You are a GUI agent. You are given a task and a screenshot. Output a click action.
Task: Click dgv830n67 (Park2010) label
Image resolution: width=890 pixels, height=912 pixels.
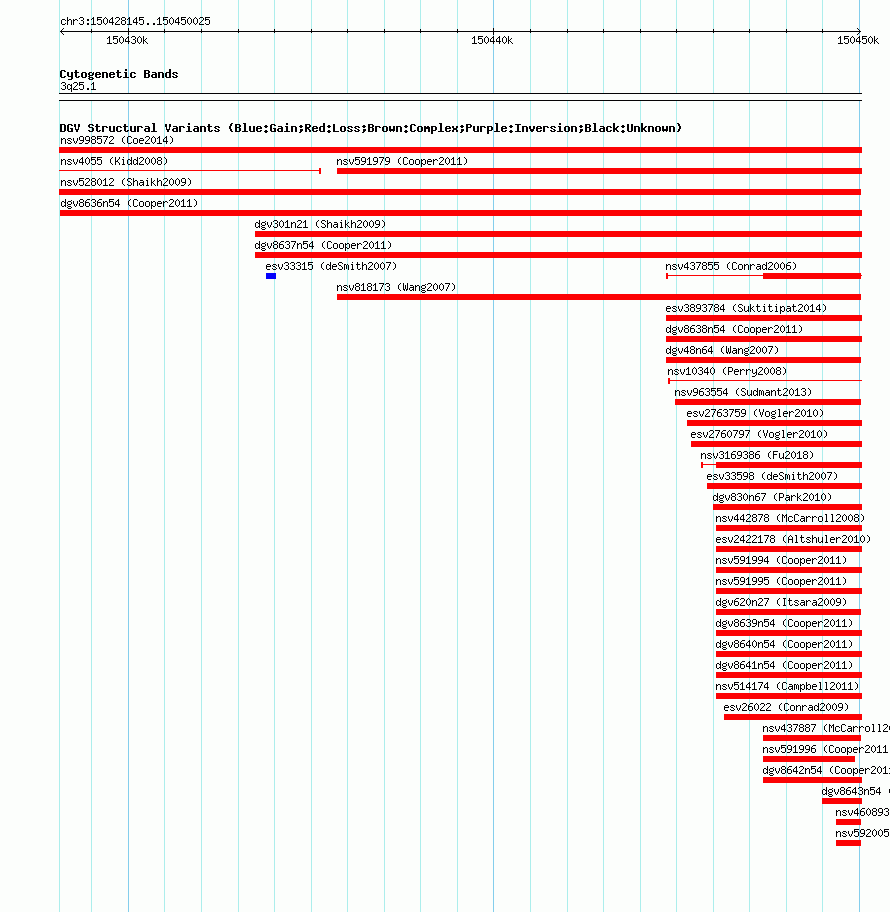772,497
